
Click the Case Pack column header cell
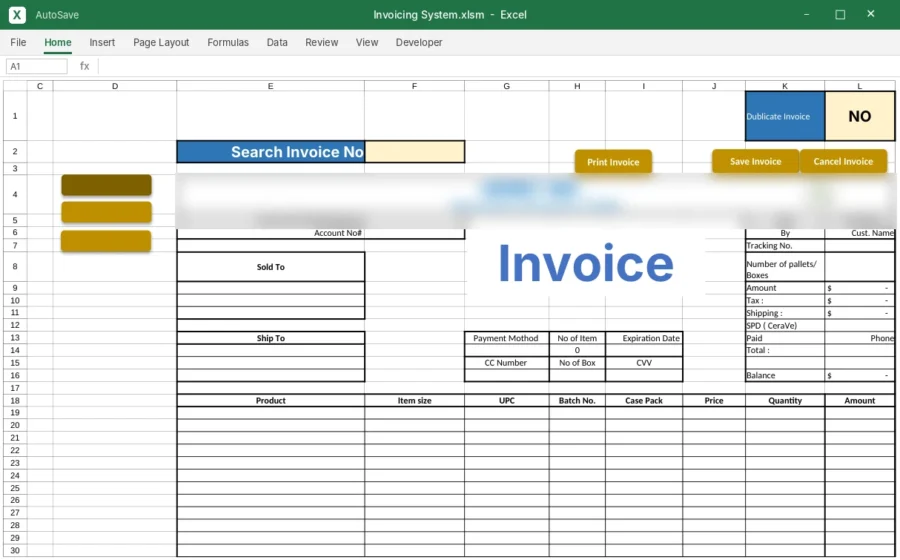(644, 400)
